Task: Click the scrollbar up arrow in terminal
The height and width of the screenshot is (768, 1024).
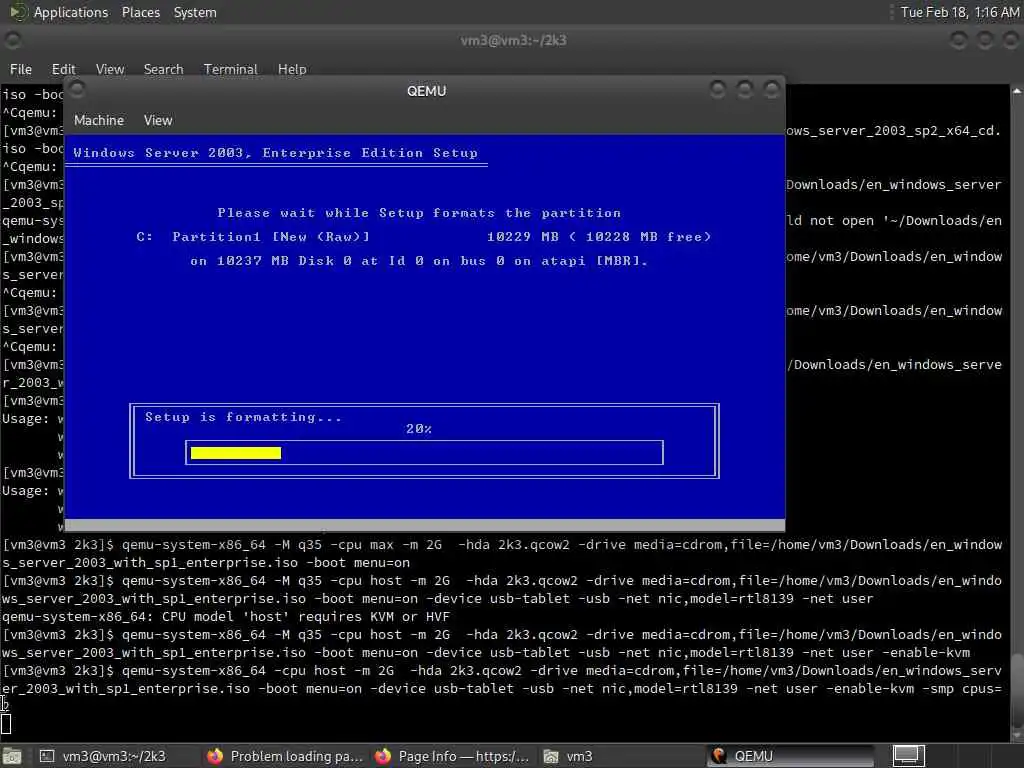Action: tap(1017, 91)
